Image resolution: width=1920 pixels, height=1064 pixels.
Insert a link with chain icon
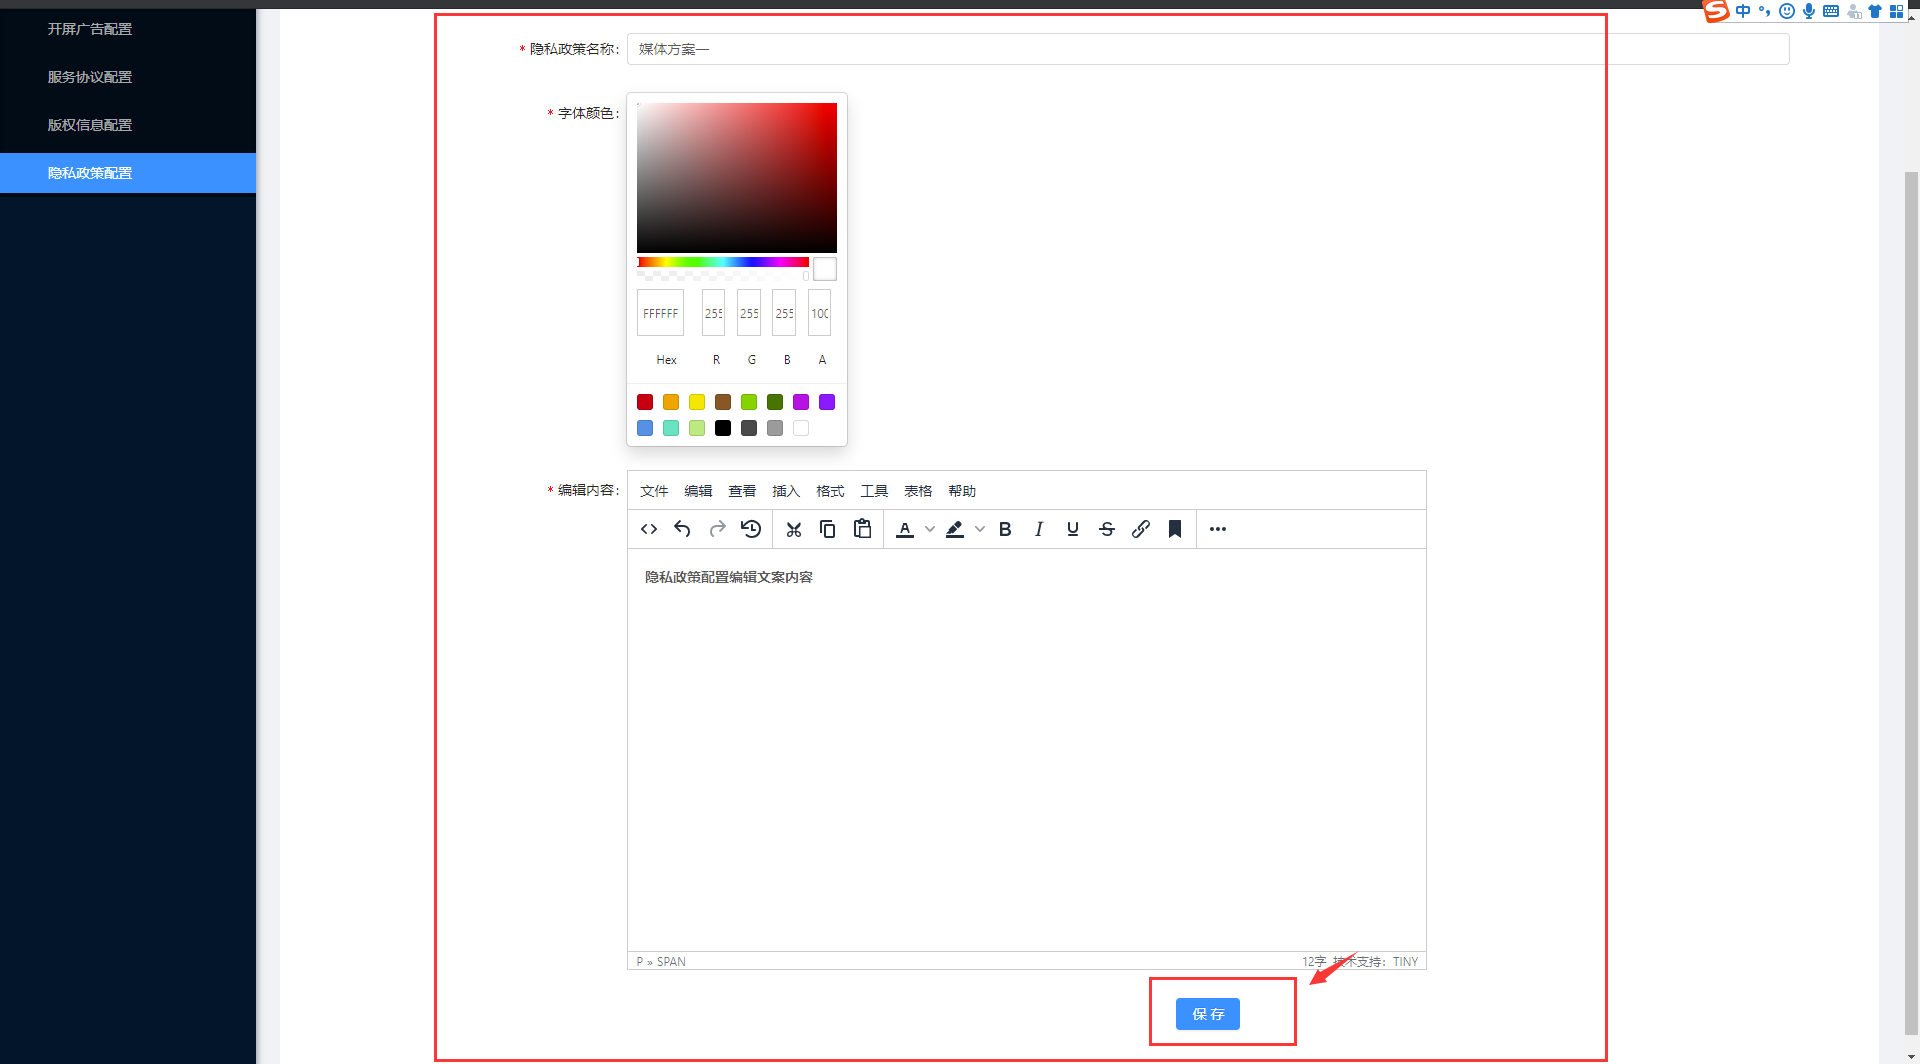pos(1141,529)
